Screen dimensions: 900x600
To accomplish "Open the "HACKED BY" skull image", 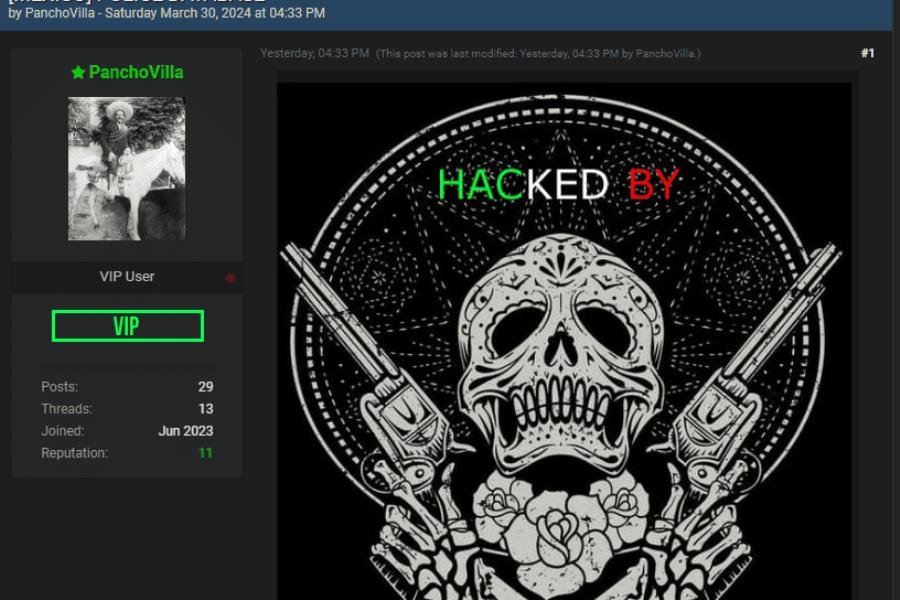I will pos(564,341).
